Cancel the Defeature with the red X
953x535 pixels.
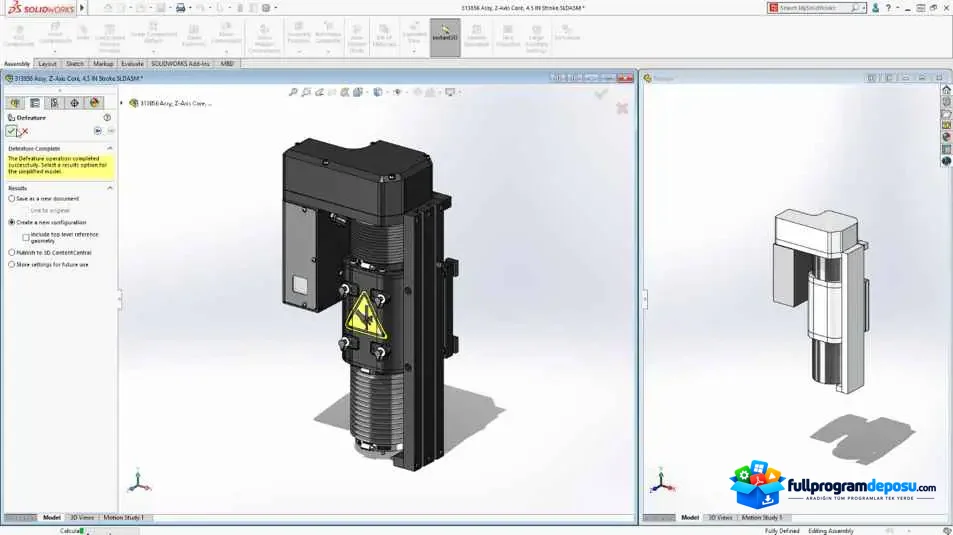[25, 131]
